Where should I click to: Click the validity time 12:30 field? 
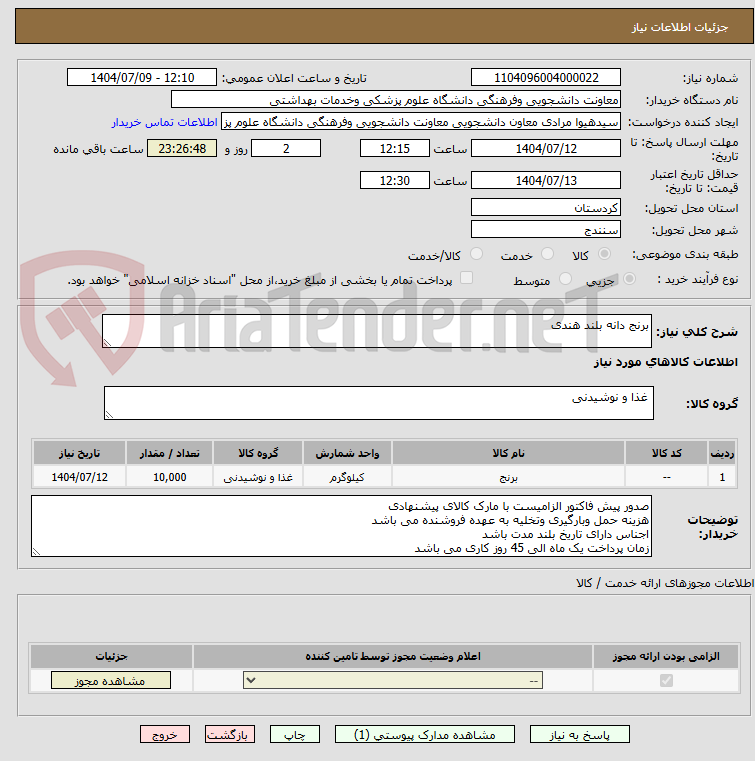[x=395, y=181]
